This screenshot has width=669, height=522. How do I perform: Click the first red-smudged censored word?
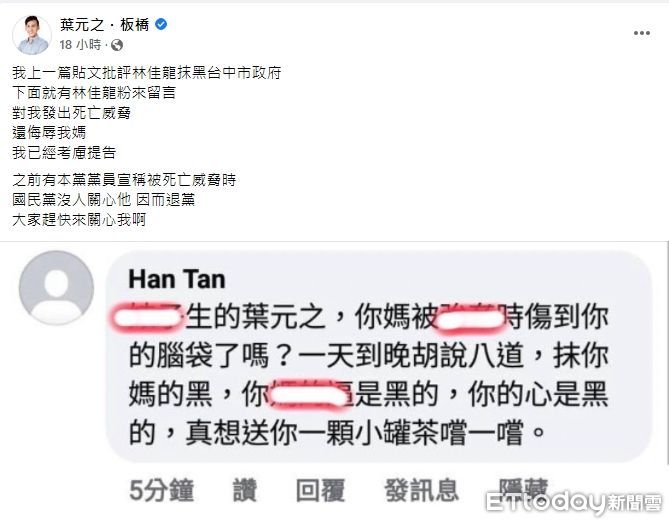tap(147, 318)
